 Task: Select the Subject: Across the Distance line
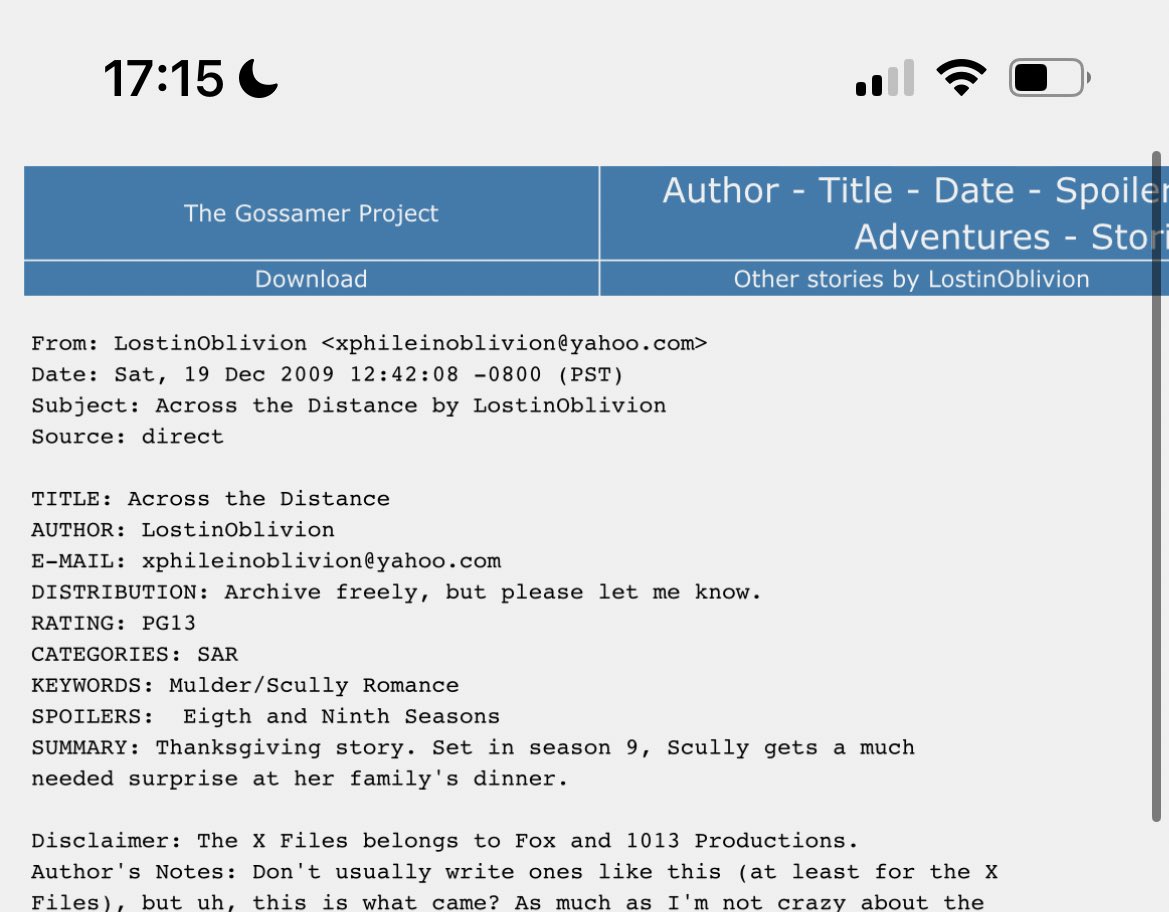[349, 406]
